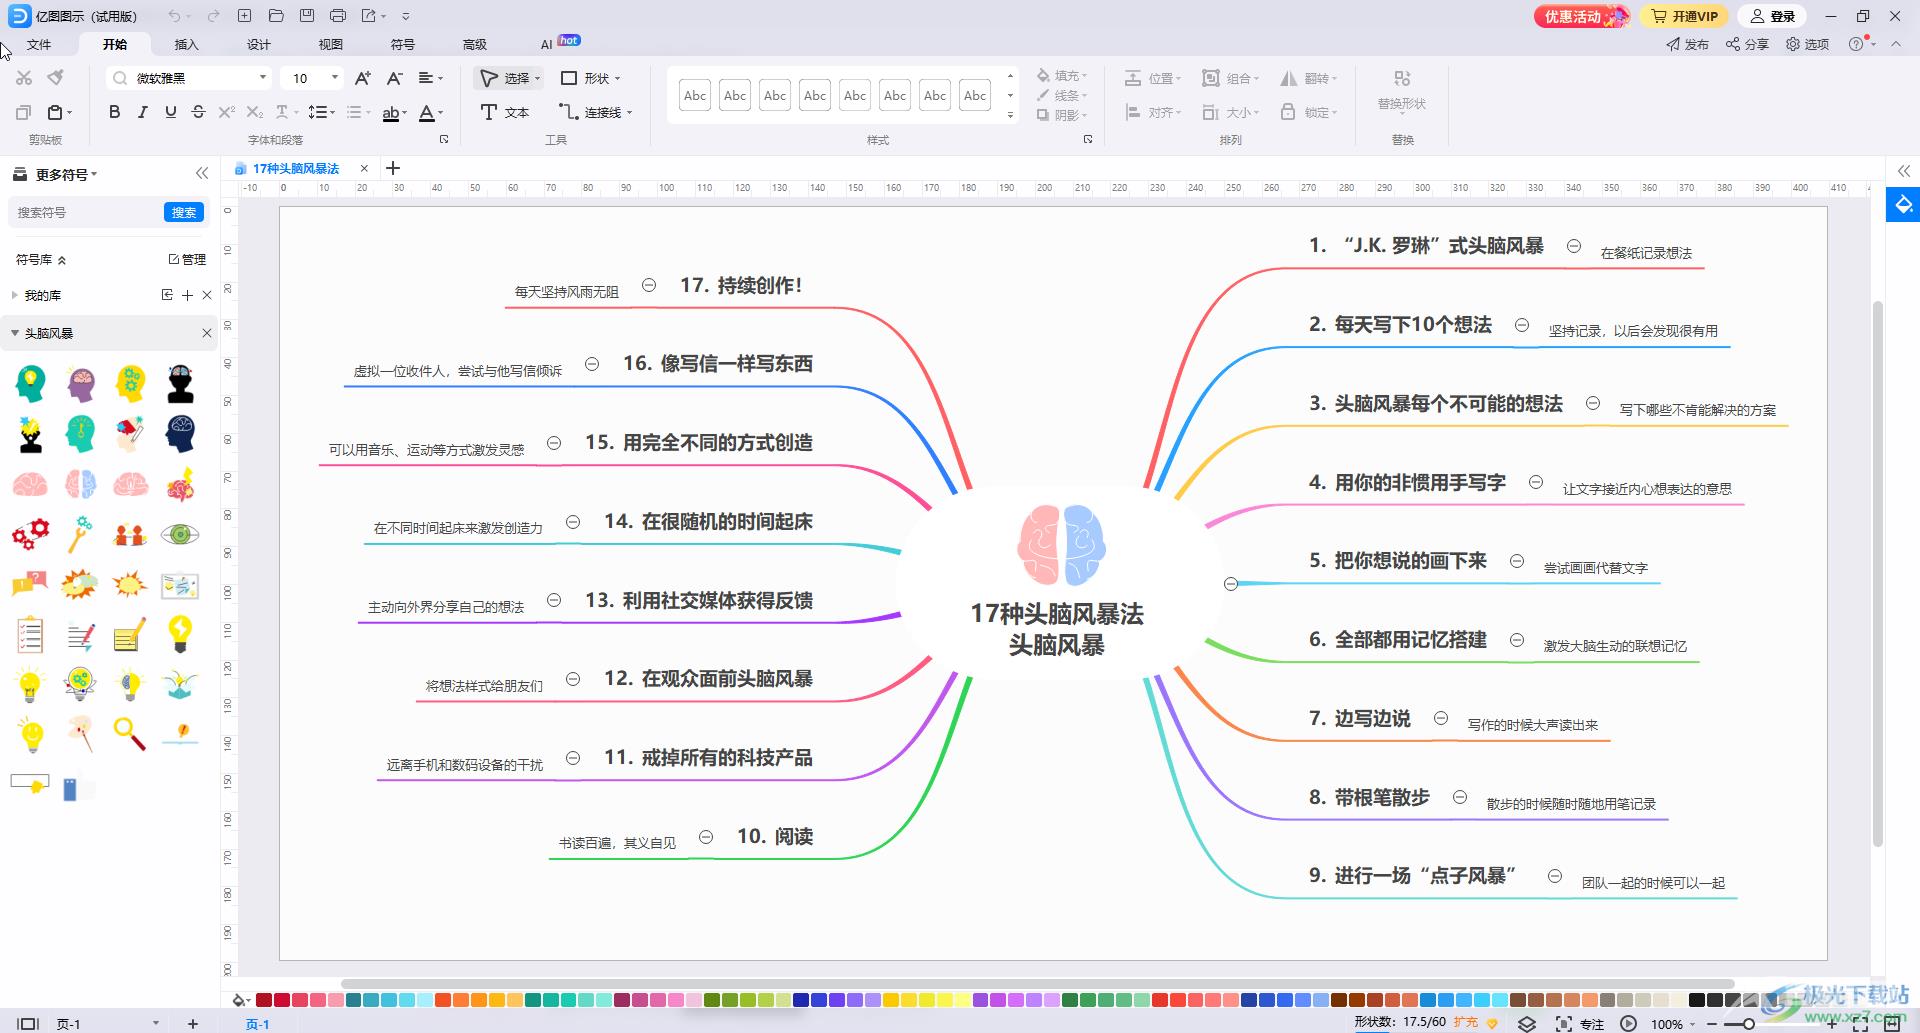This screenshot has height=1033, width=1920.
Task: Open the 文件 menu
Action: click(x=39, y=44)
